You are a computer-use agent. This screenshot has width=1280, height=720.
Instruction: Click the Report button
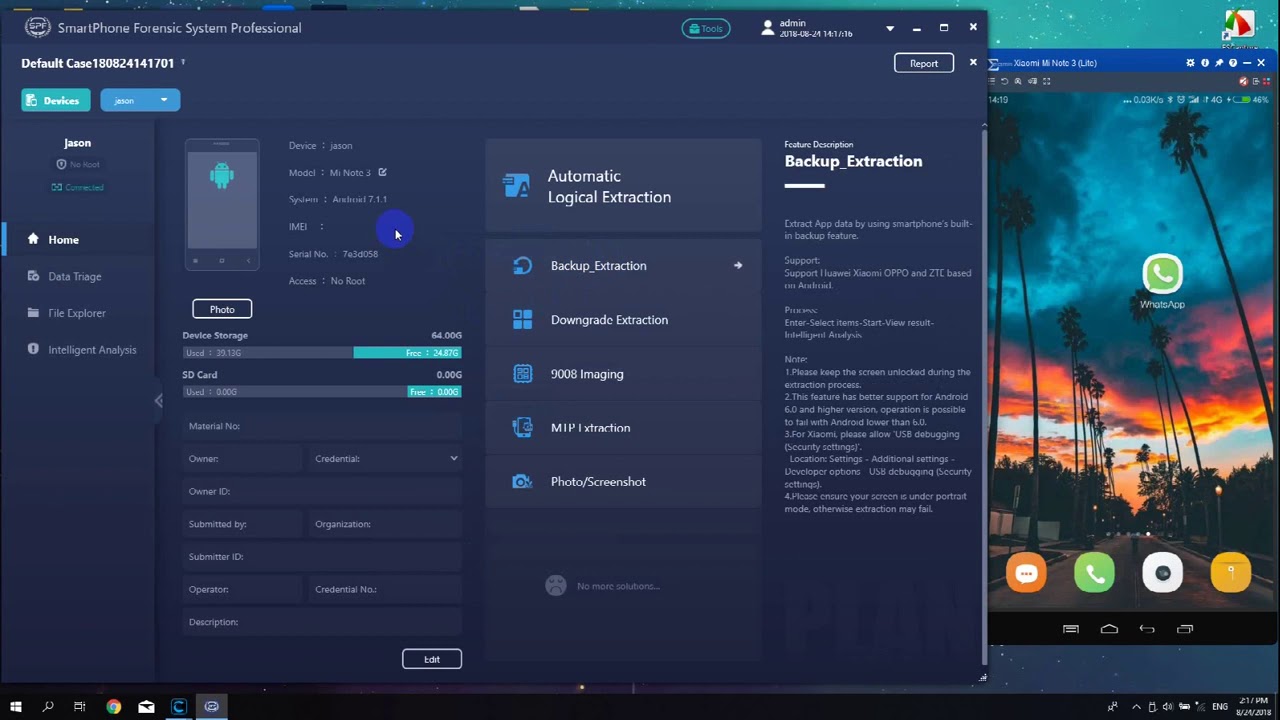pyautogui.click(x=924, y=63)
